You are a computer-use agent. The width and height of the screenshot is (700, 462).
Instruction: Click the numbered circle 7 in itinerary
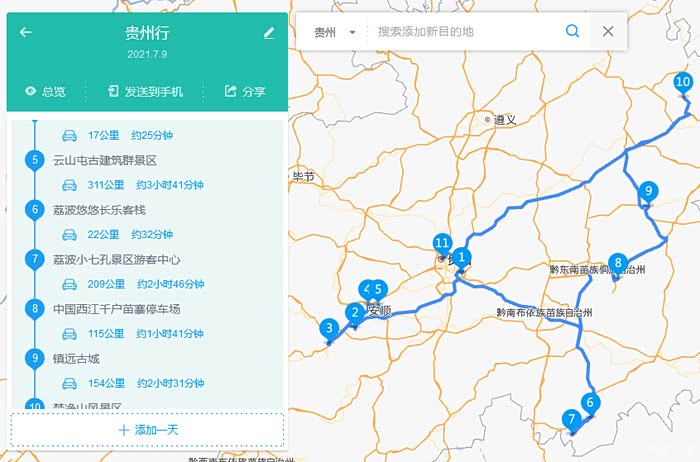click(35, 259)
